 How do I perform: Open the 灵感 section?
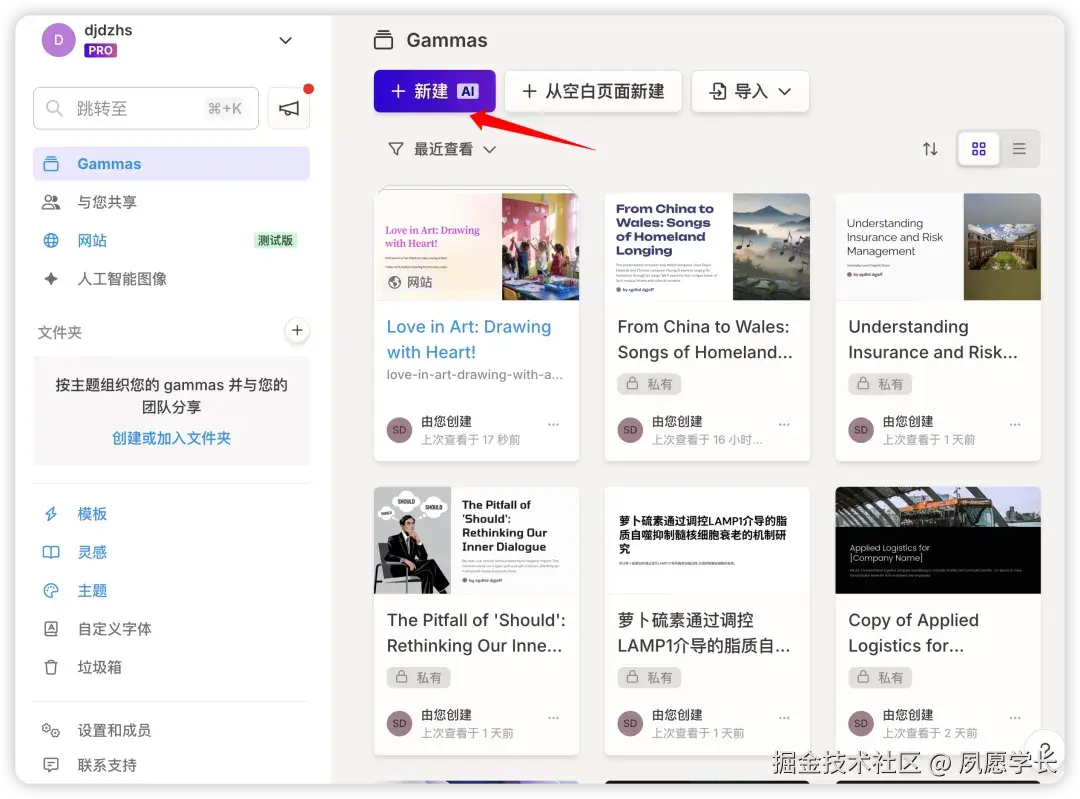tap(91, 551)
